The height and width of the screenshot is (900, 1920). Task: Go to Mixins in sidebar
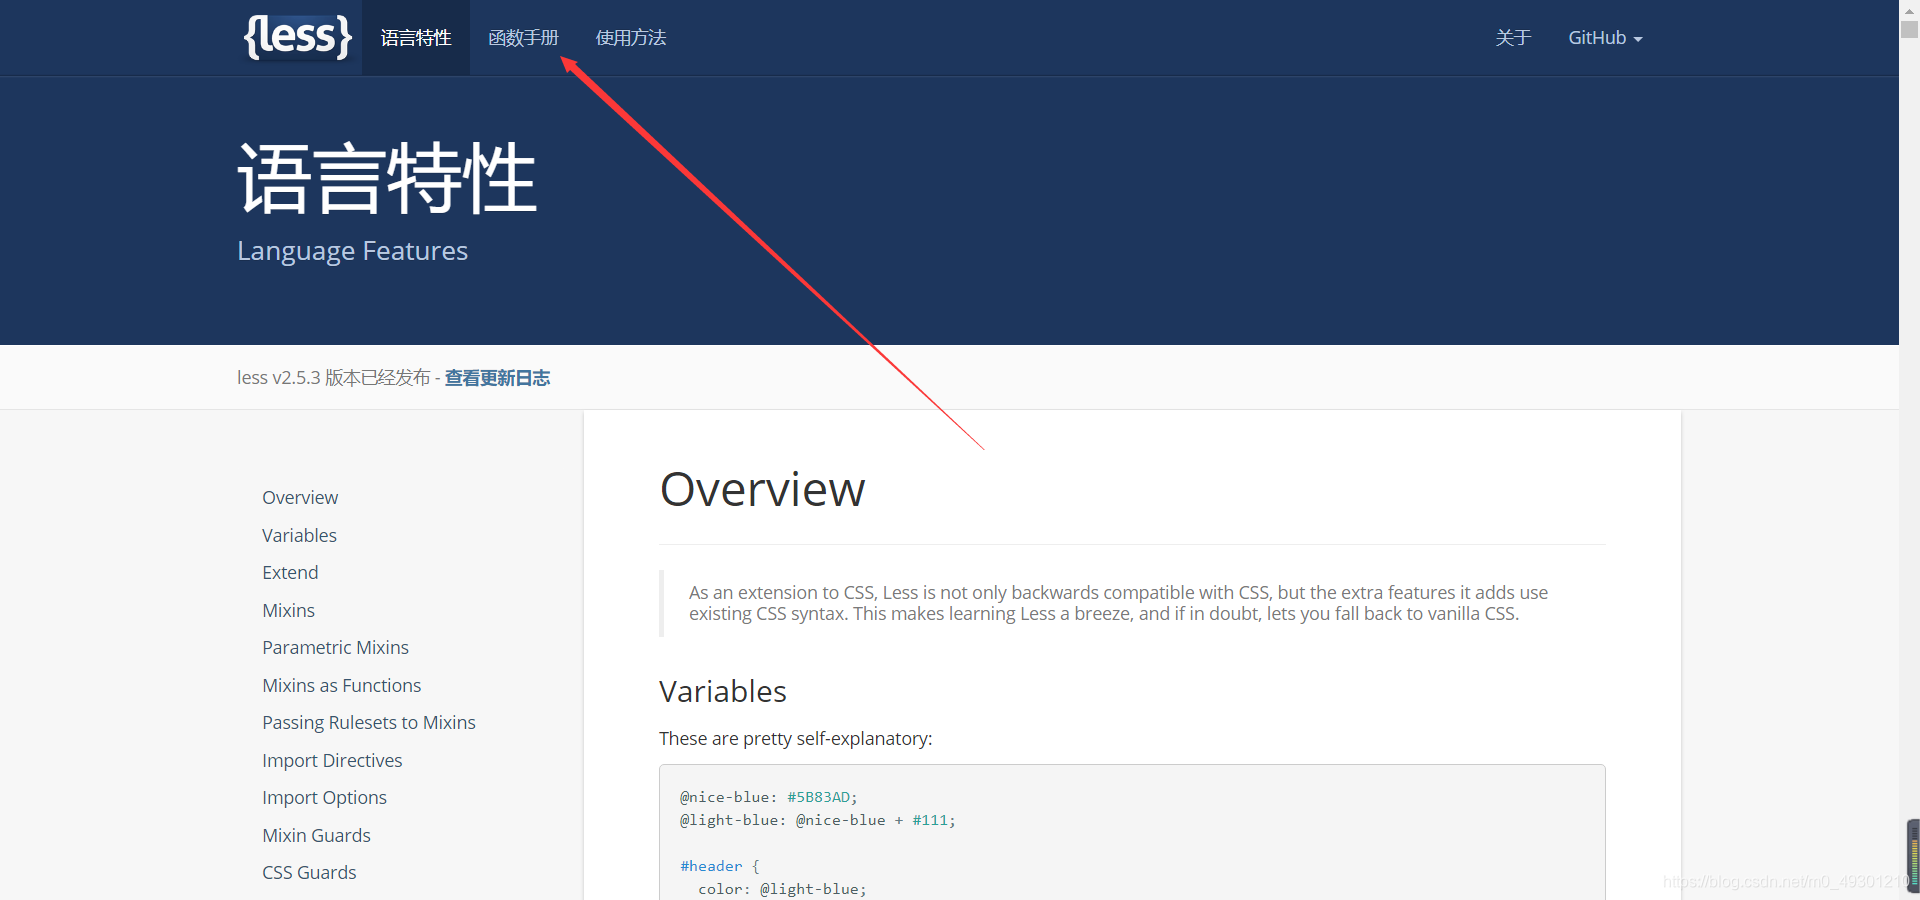tap(288, 610)
